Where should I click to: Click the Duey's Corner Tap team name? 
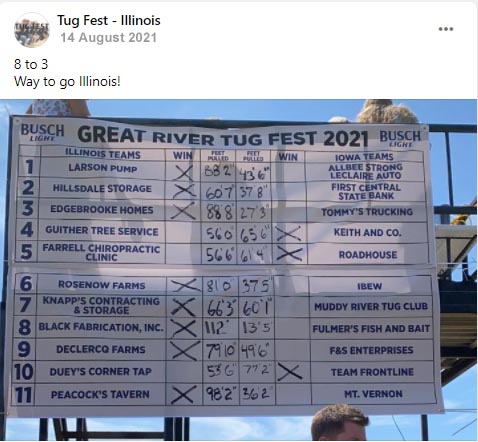pos(100,372)
